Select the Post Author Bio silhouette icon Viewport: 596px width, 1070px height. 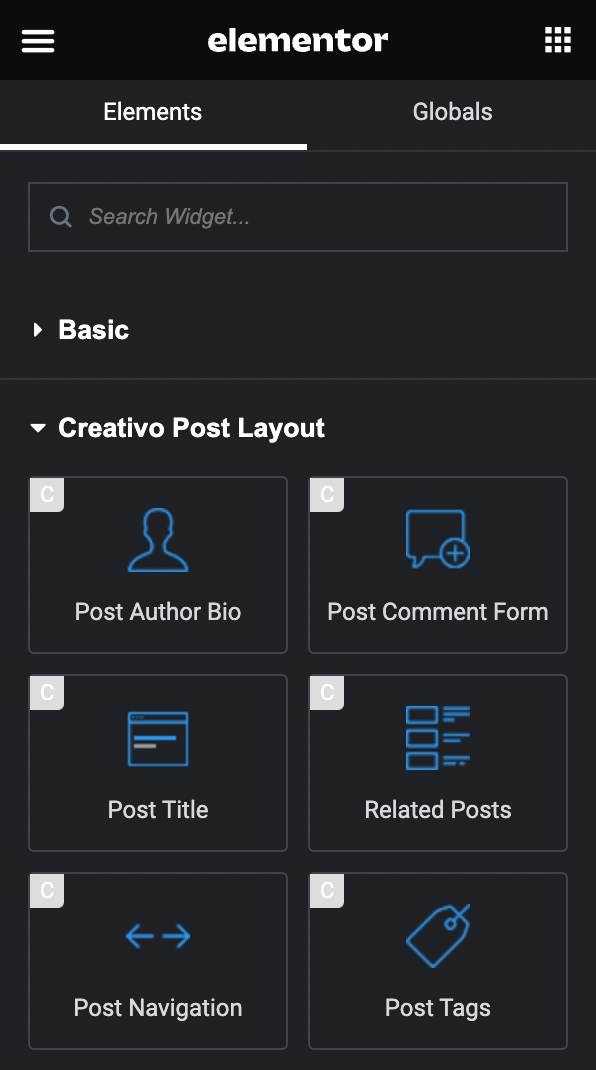click(158, 540)
